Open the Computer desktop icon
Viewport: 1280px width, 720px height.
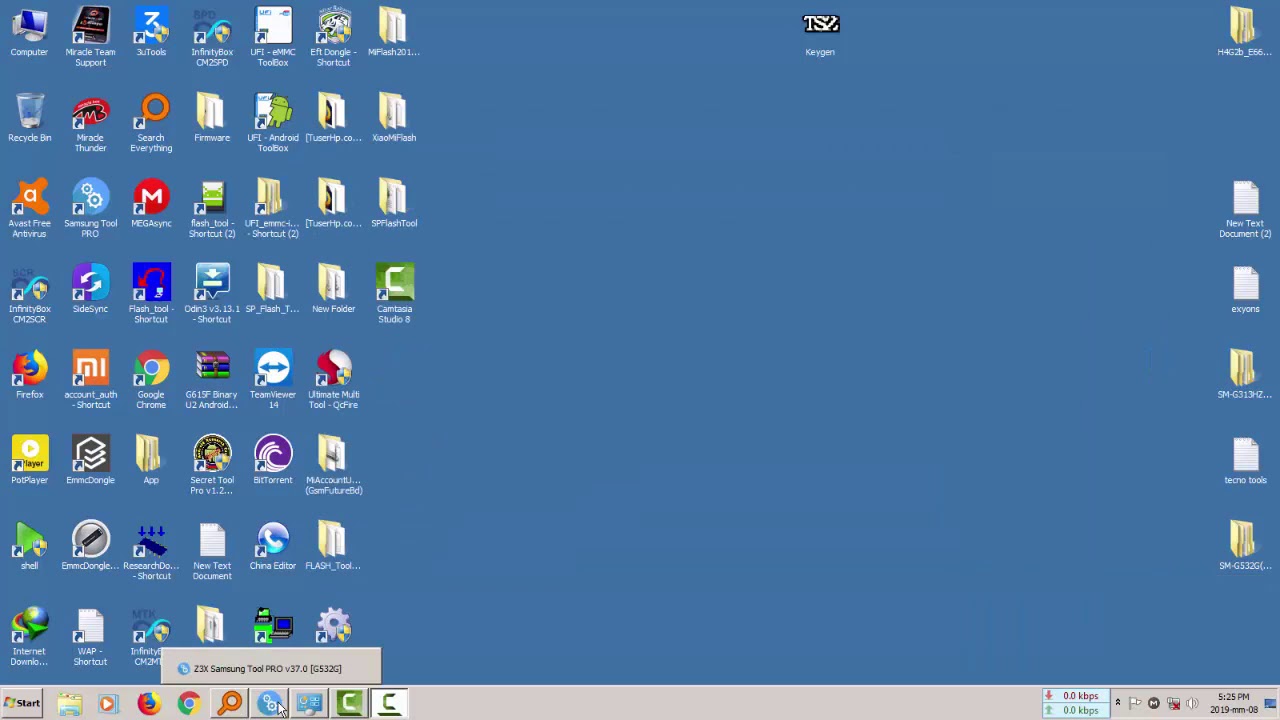tap(29, 32)
